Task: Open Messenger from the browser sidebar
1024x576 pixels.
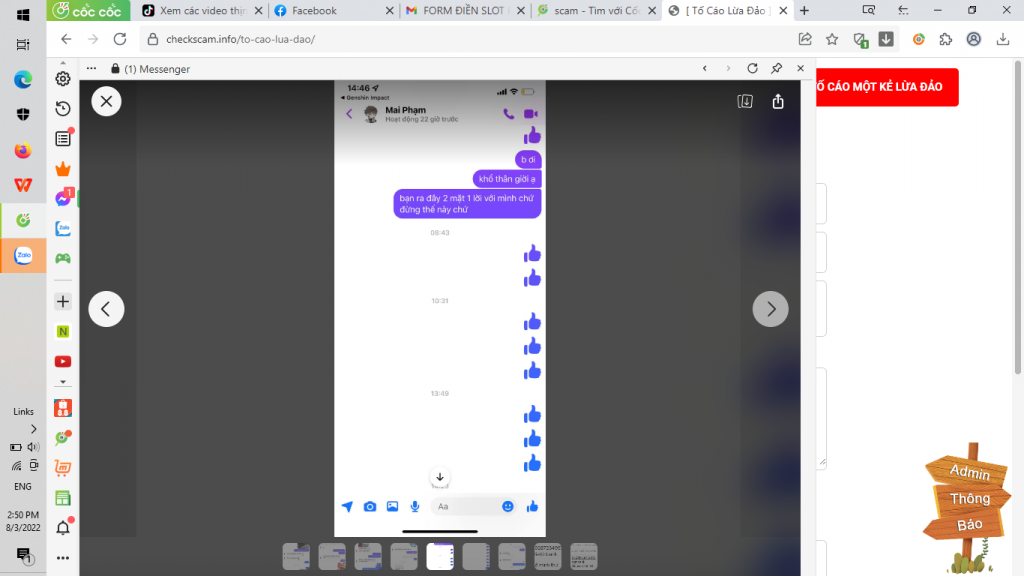Action: click(62, 198)
